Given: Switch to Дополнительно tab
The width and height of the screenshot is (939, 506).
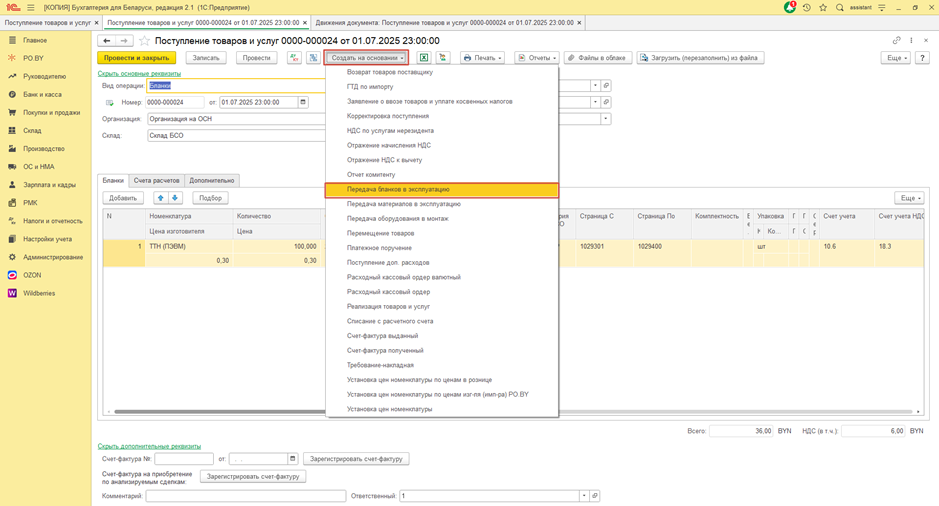Looking at the screenshot, I should [212, 180].
